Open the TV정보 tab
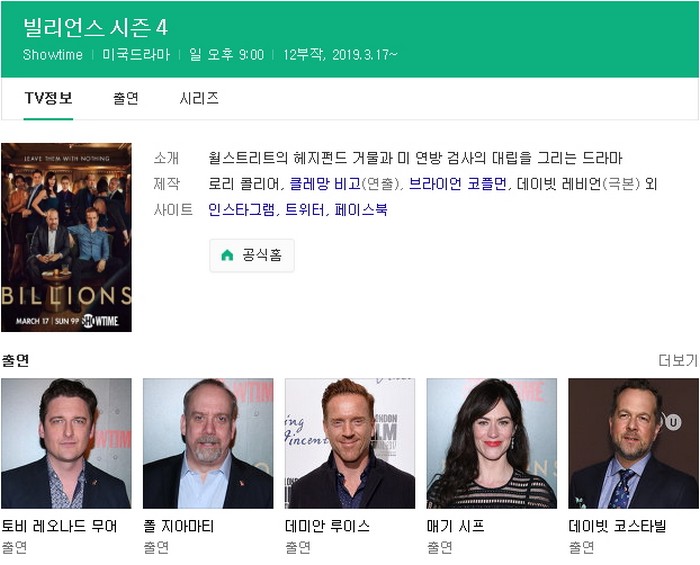700x565 pixels. (48, 98)
